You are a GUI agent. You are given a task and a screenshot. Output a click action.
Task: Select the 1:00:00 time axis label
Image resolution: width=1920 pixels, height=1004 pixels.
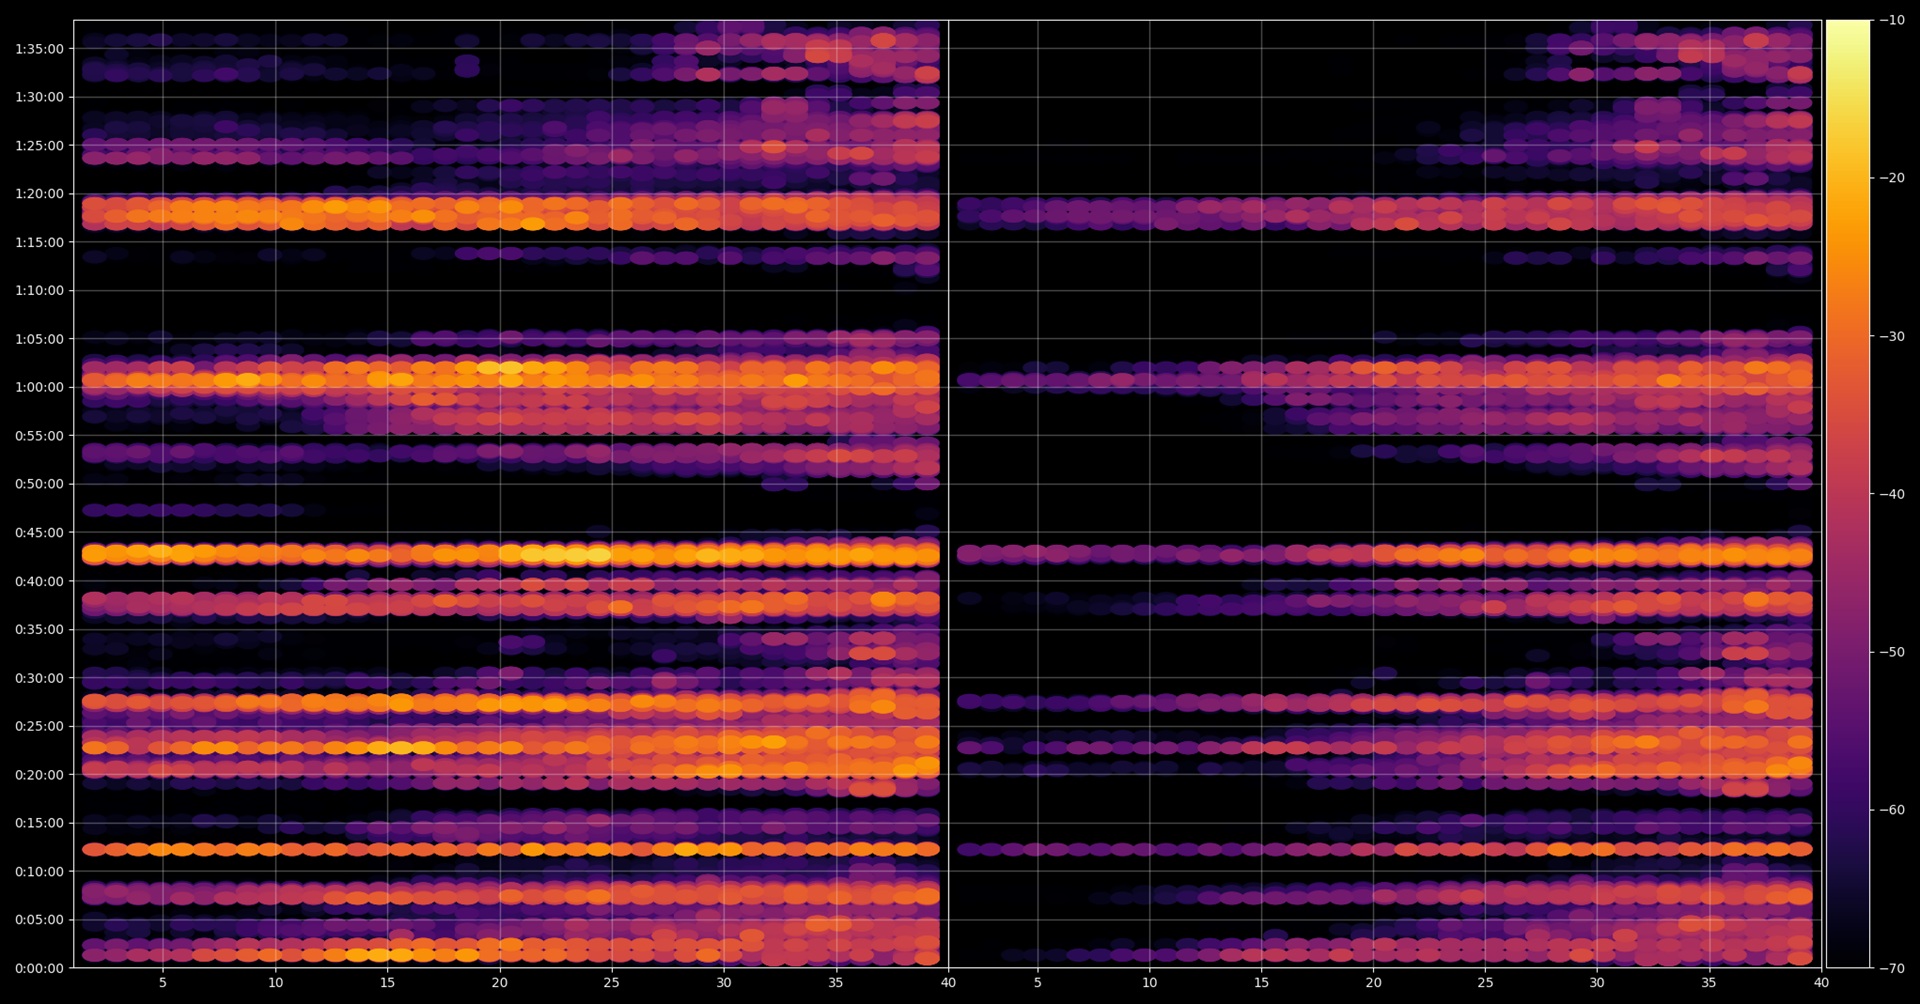click(x=39, y=388)
